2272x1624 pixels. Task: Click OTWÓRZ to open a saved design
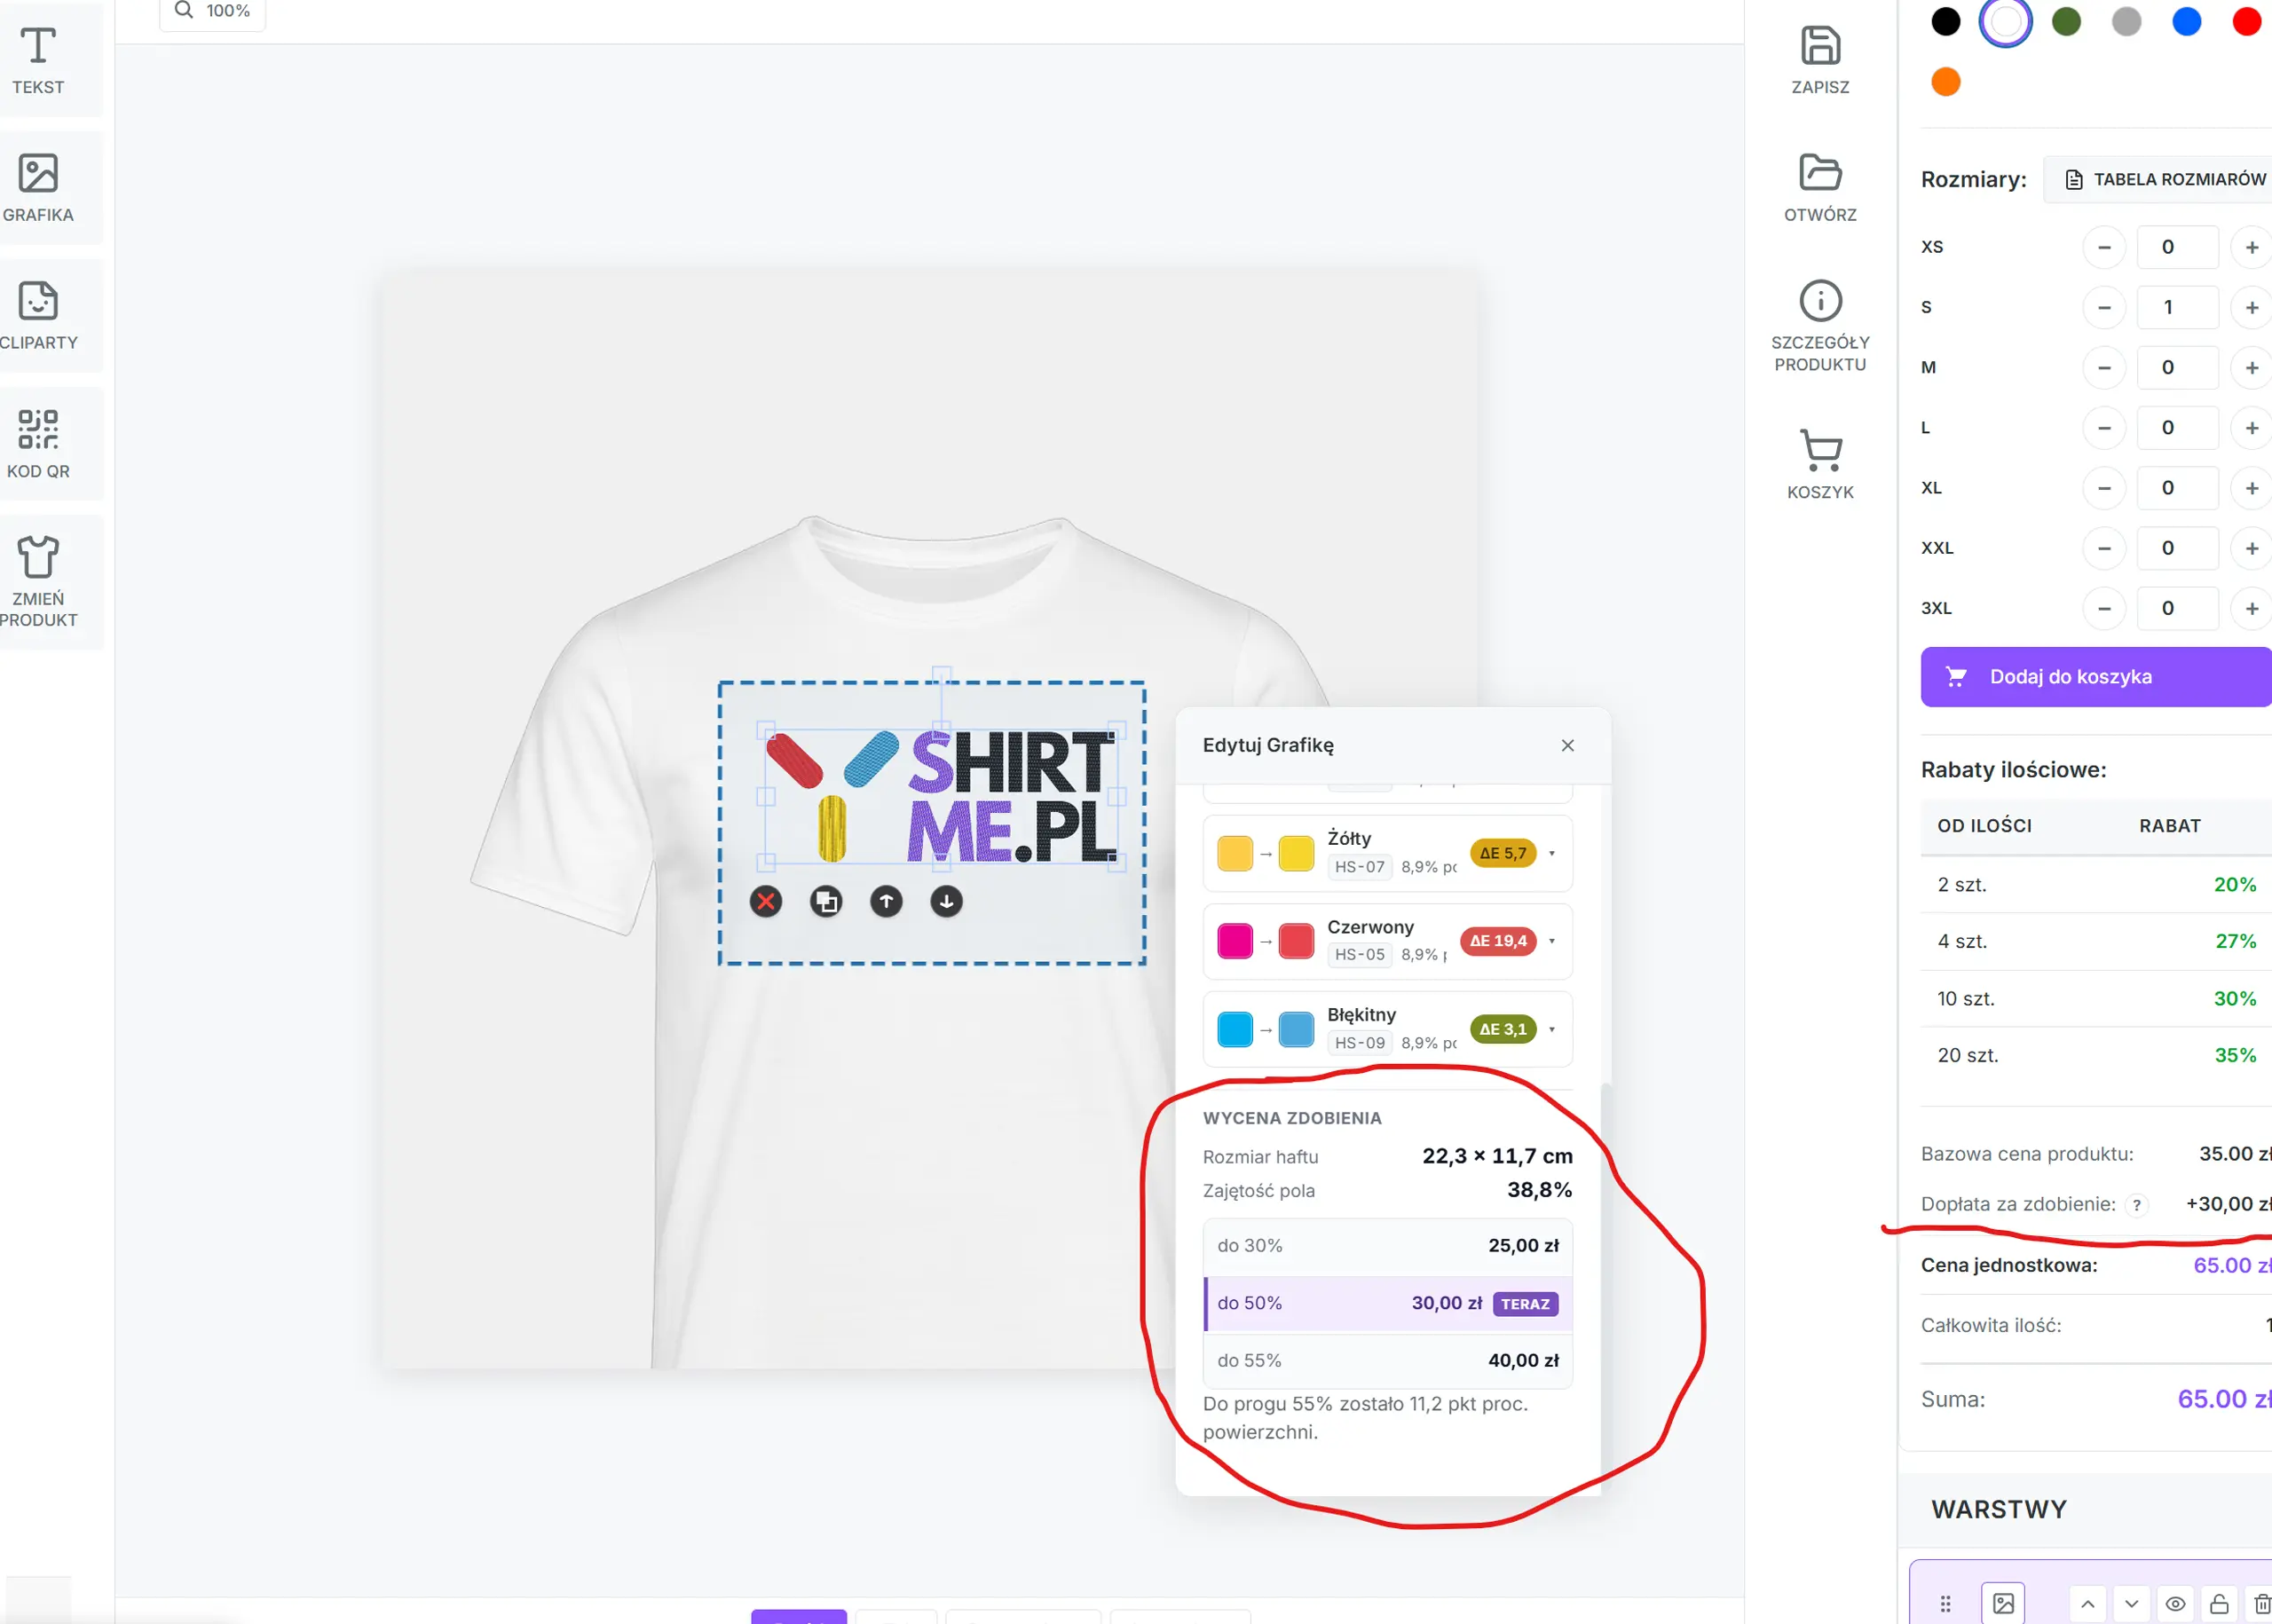click(x=1820, y=188)
